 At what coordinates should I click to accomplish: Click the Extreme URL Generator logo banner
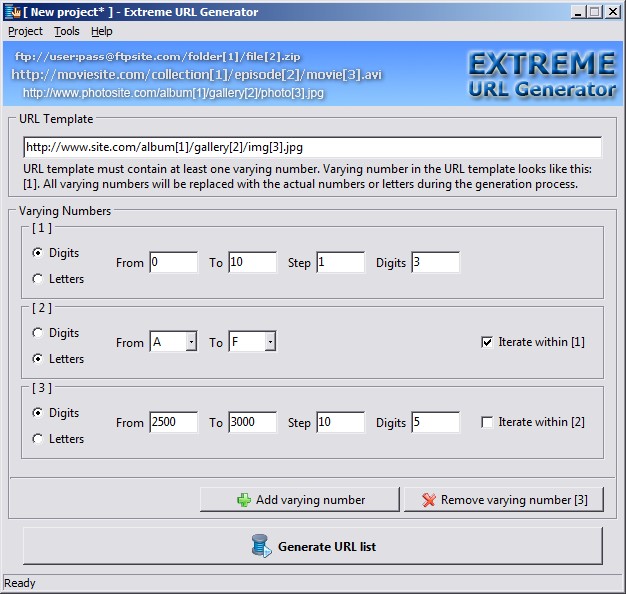click(x=542, y=76)
